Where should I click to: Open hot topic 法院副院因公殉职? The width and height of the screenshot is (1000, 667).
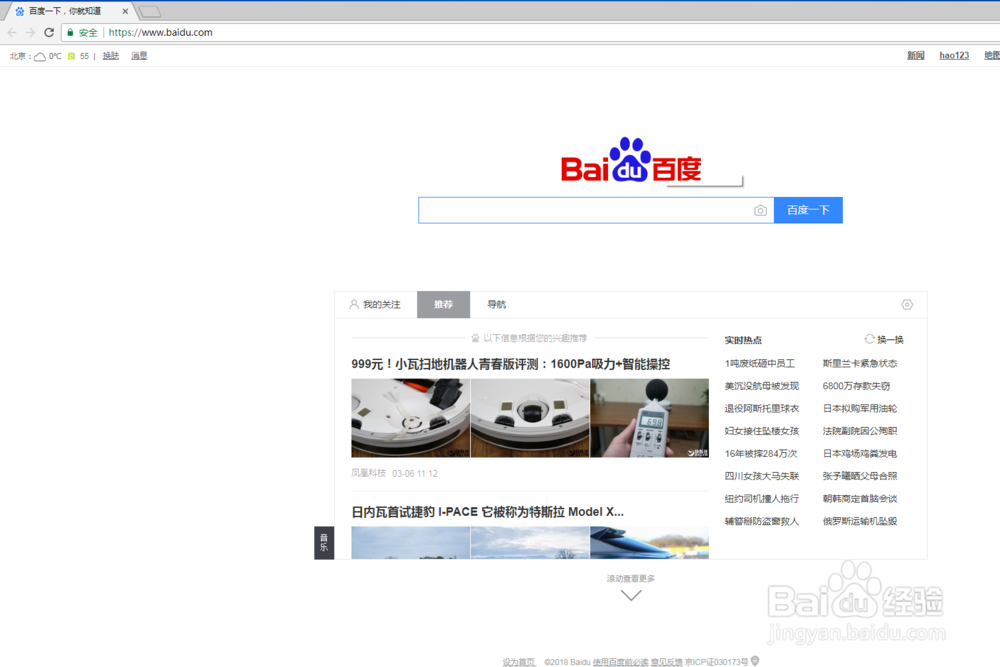[860, 431]
